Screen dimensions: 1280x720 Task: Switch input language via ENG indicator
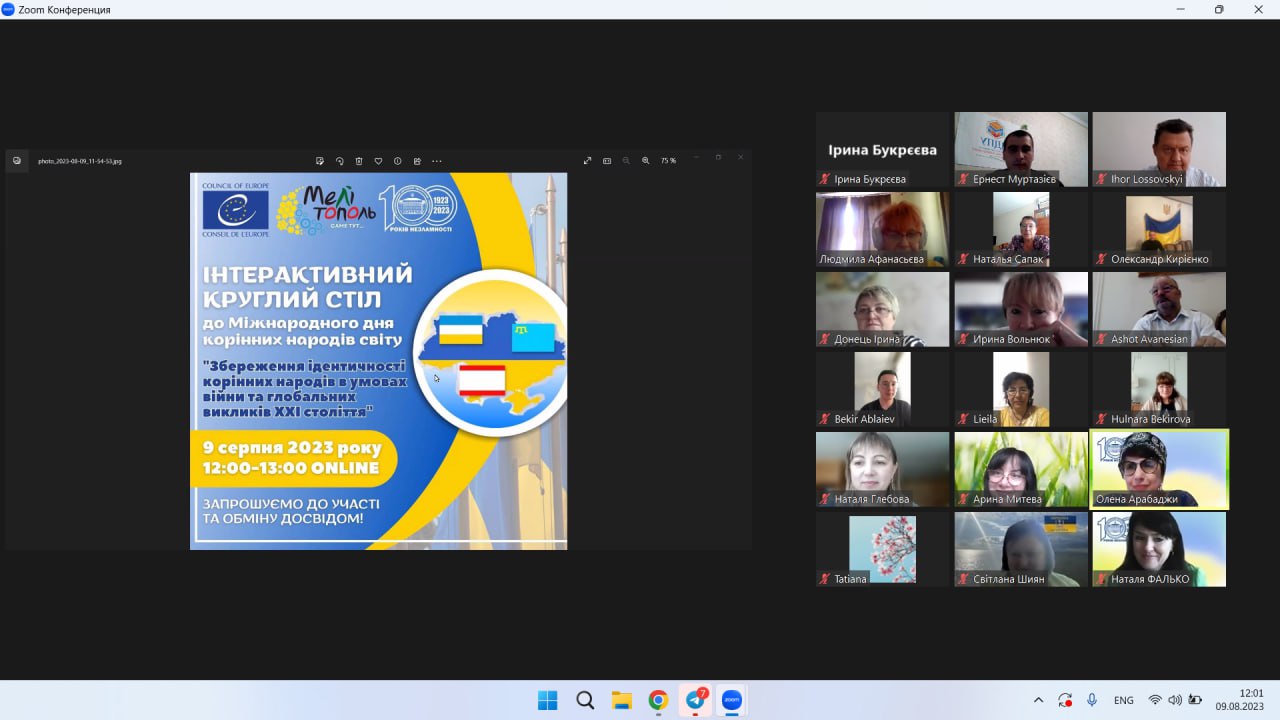tap(1123, 700)
